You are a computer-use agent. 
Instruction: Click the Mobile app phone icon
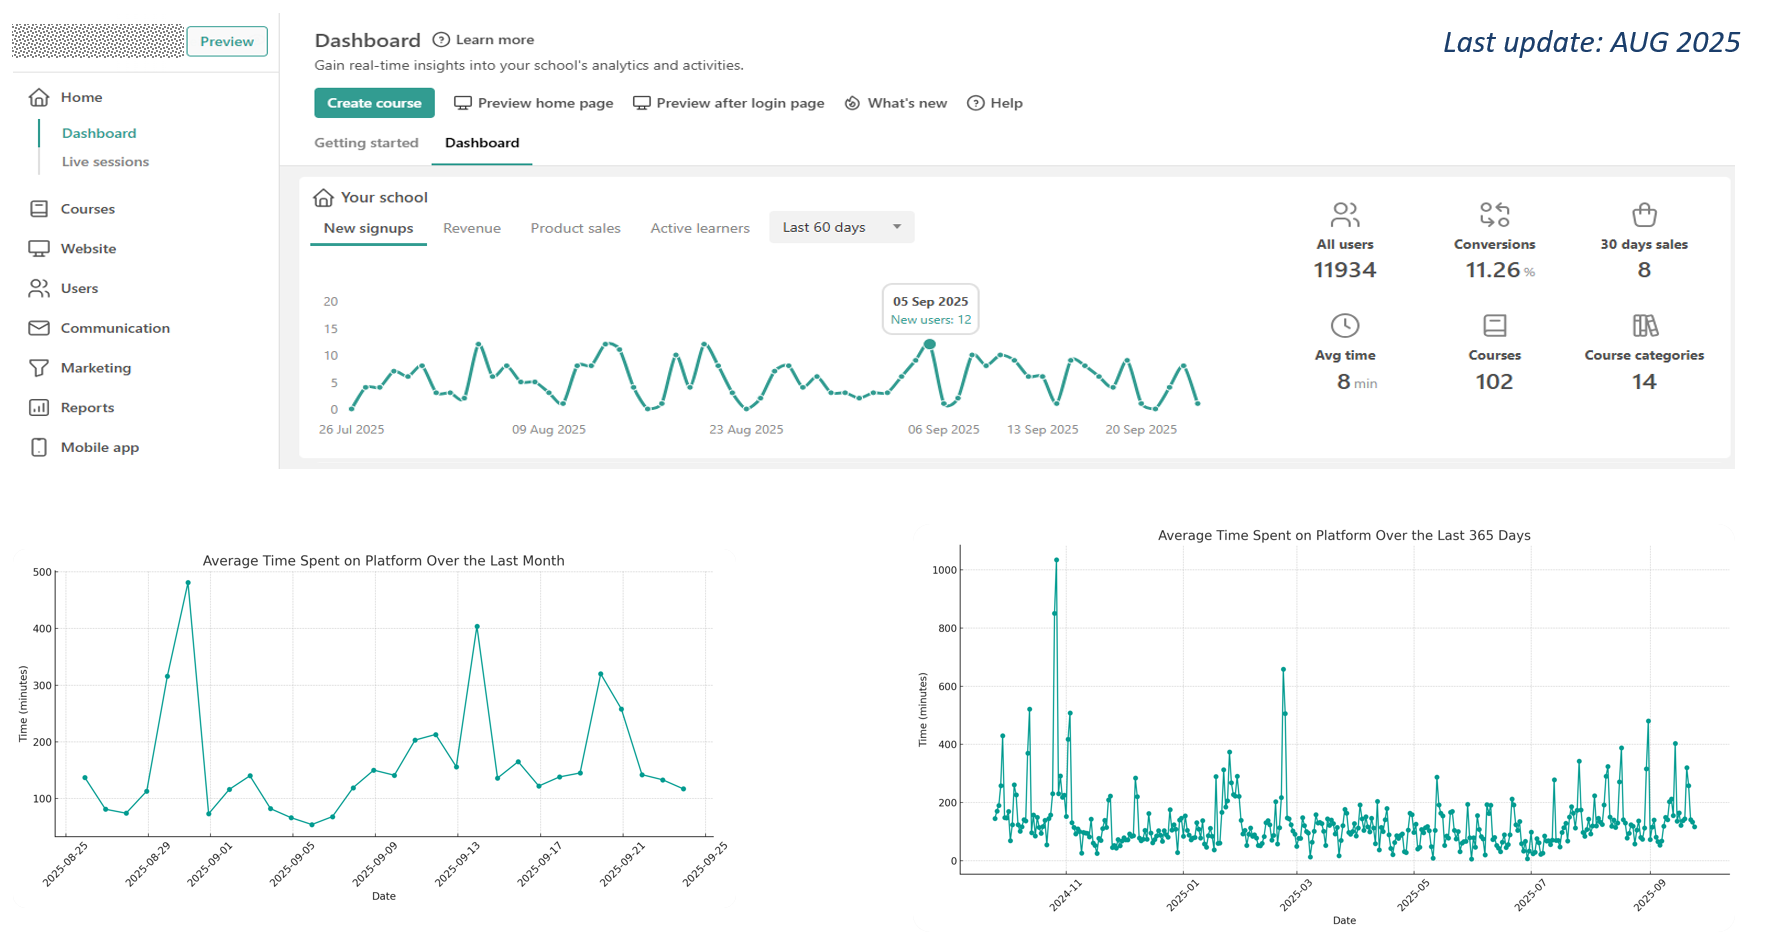coord(39,447)
